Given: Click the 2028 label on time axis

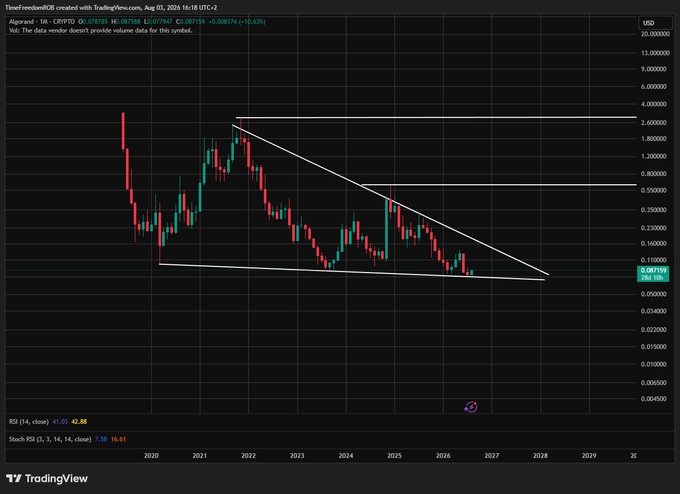Looking at the screenshot, I should pos(540,455).
